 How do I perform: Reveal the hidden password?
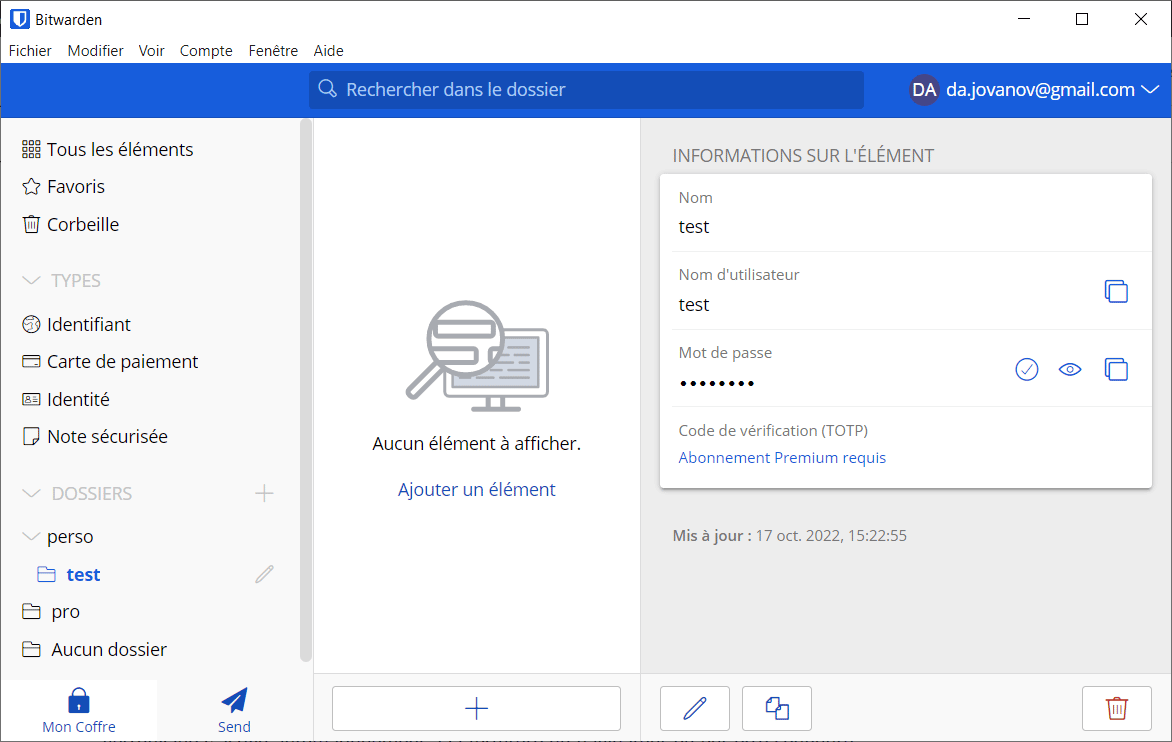click(1070, 369)
